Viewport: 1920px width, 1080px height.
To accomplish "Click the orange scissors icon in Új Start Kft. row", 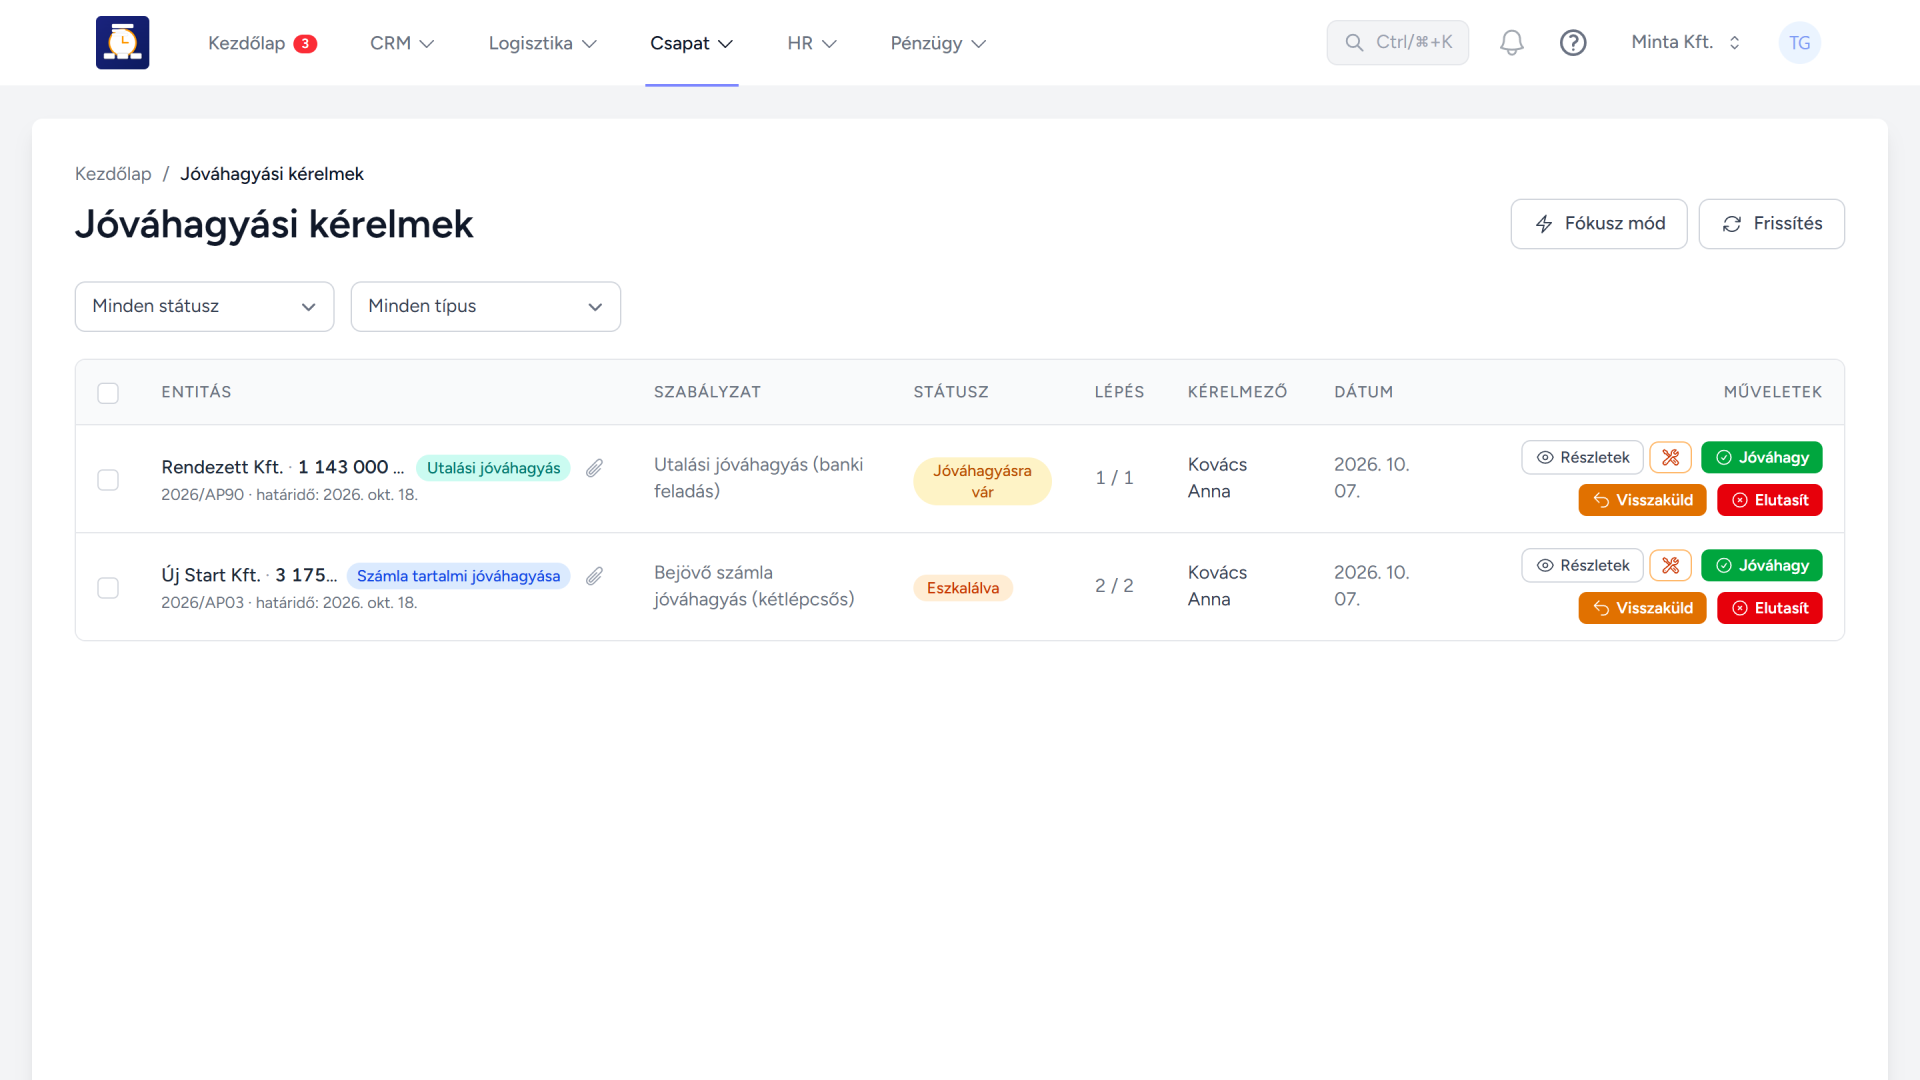I will click(x=1670, y=565).
